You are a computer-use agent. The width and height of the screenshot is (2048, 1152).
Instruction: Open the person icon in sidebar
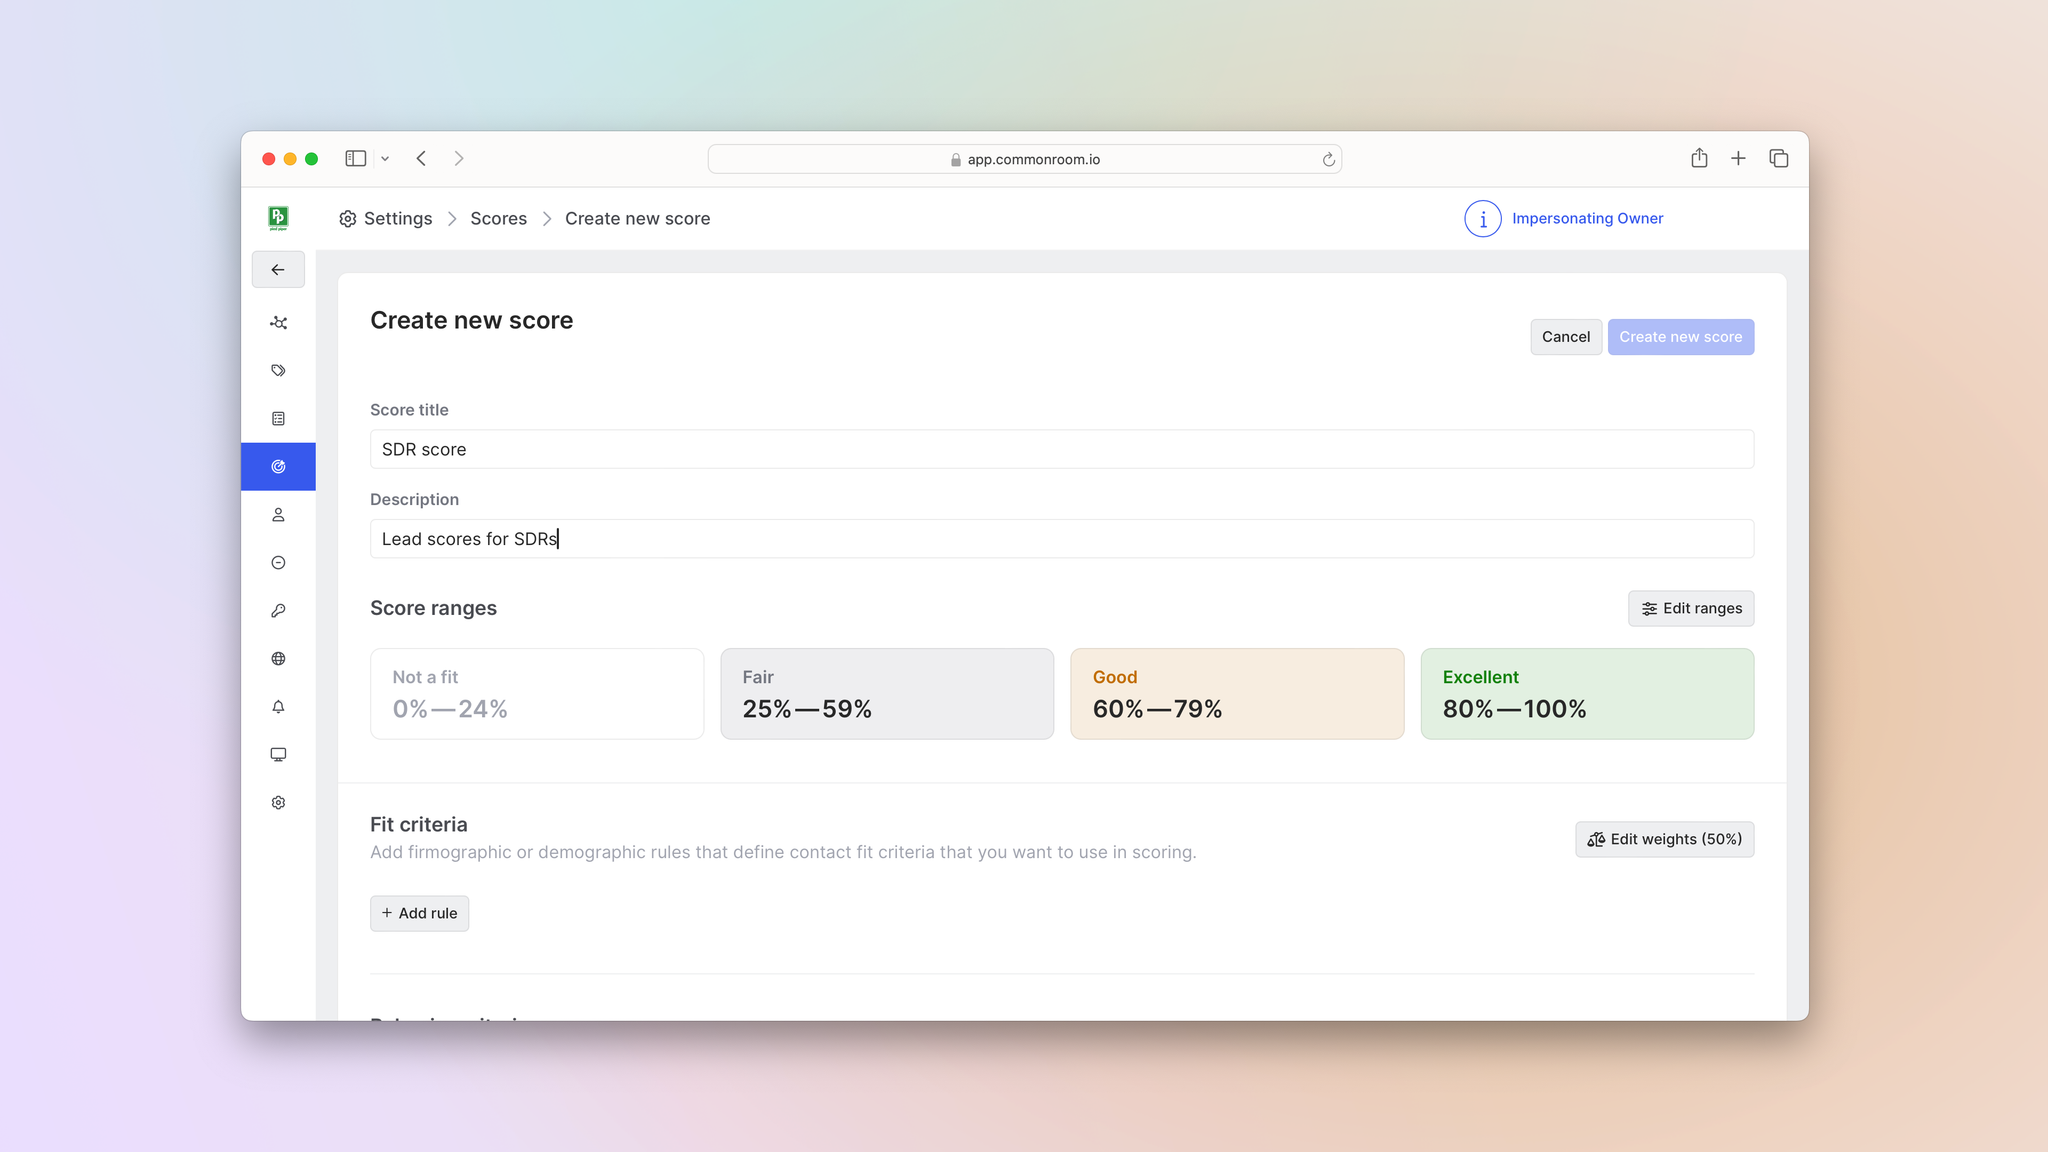tap(278, 515)
